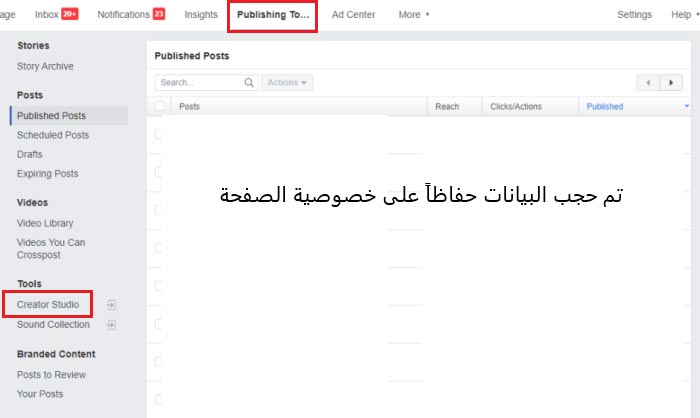Viewport: 700px width, 418px height.
Task: Open Expiring Posts
Action: point(47,174)
